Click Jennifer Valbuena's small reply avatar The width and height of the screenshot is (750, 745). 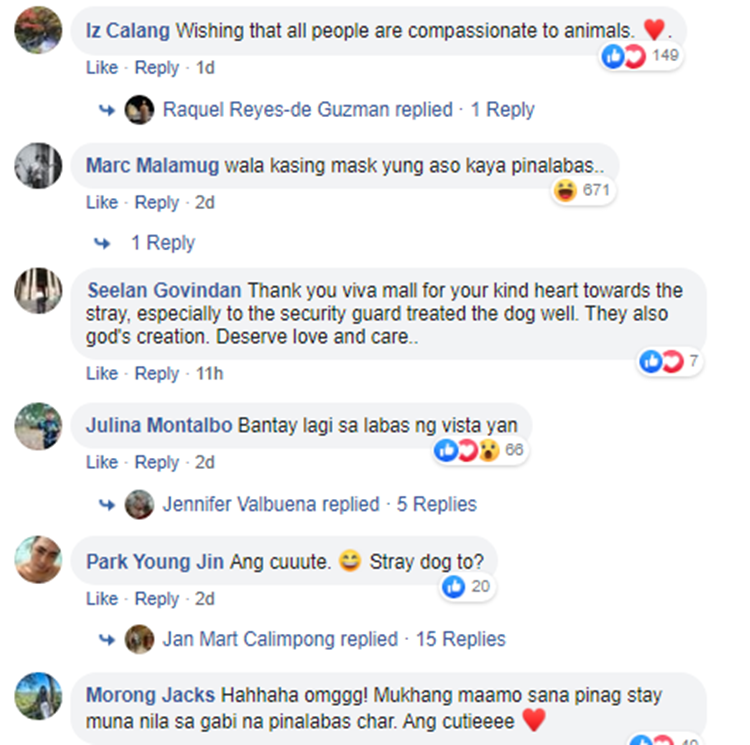click(x=139, y=504)
